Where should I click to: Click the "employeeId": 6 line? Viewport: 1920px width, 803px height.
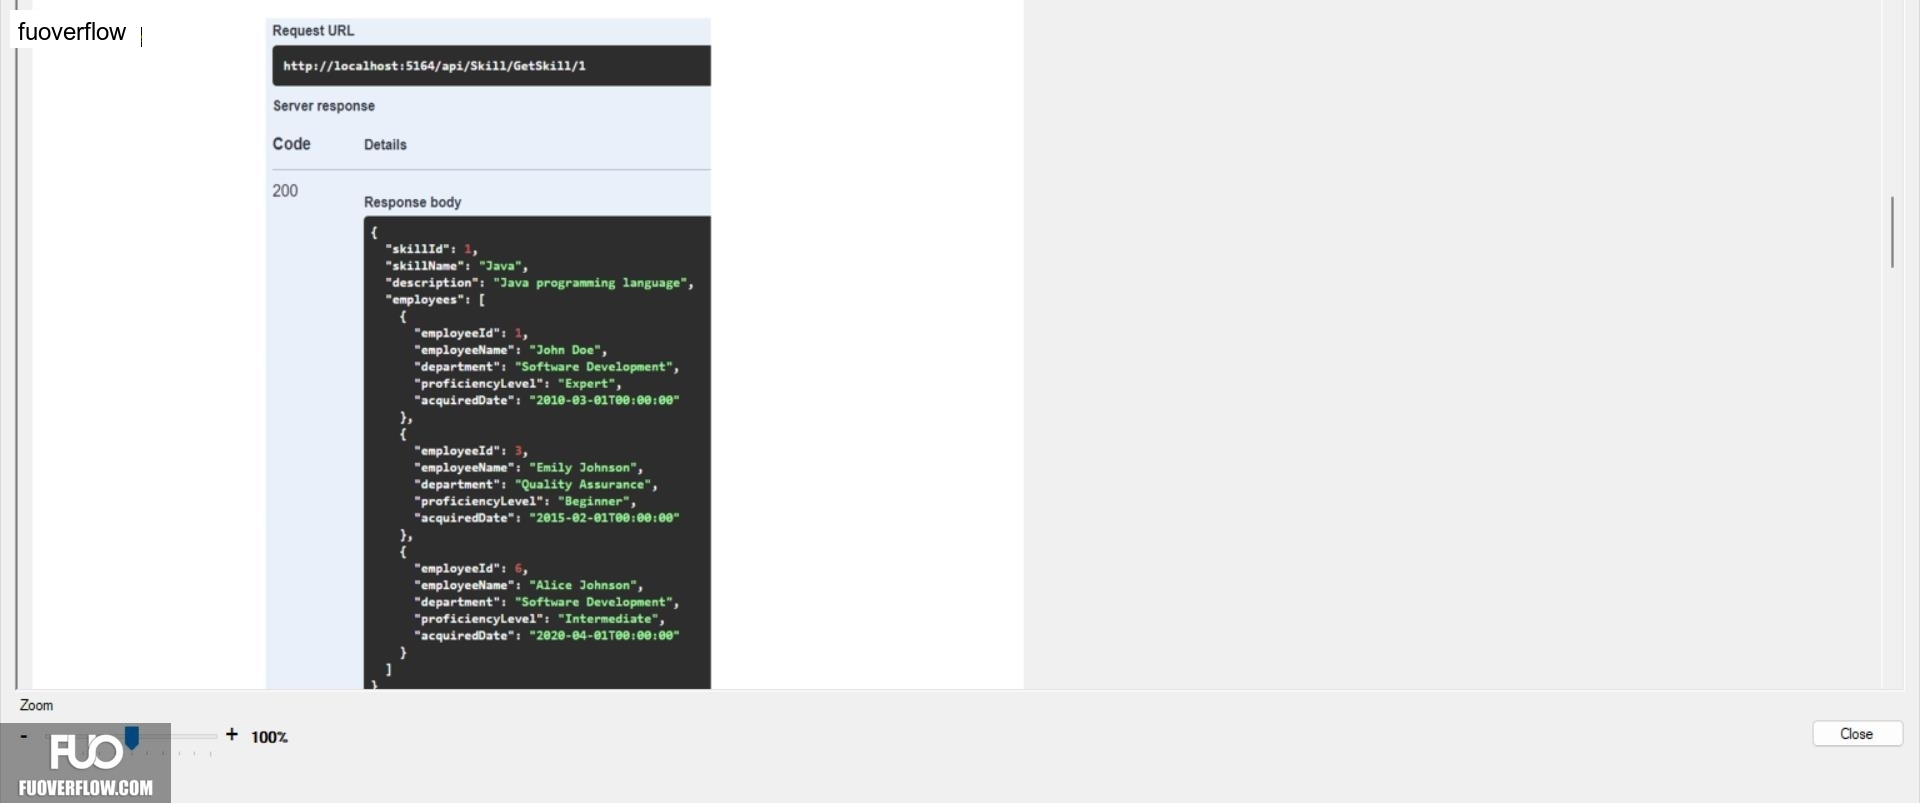470,569
